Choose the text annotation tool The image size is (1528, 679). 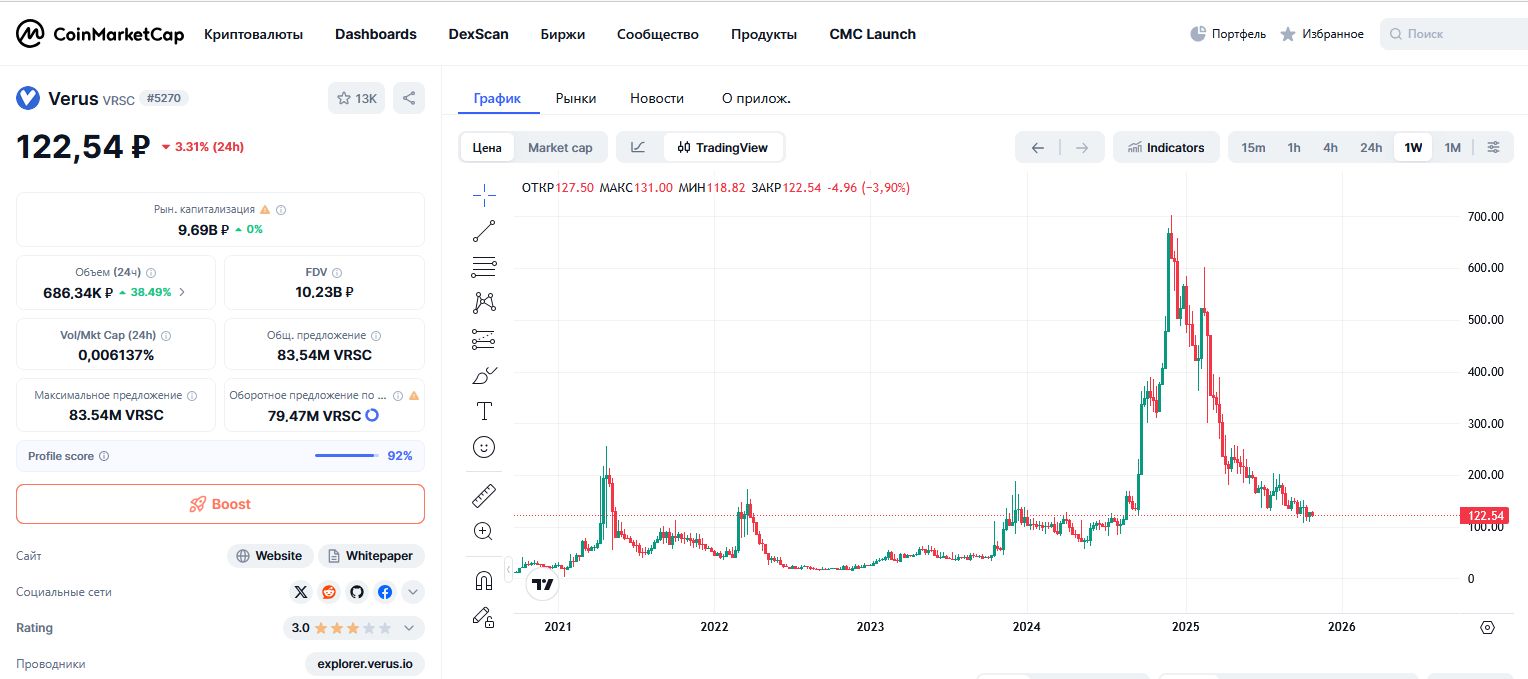coord(484,411)
